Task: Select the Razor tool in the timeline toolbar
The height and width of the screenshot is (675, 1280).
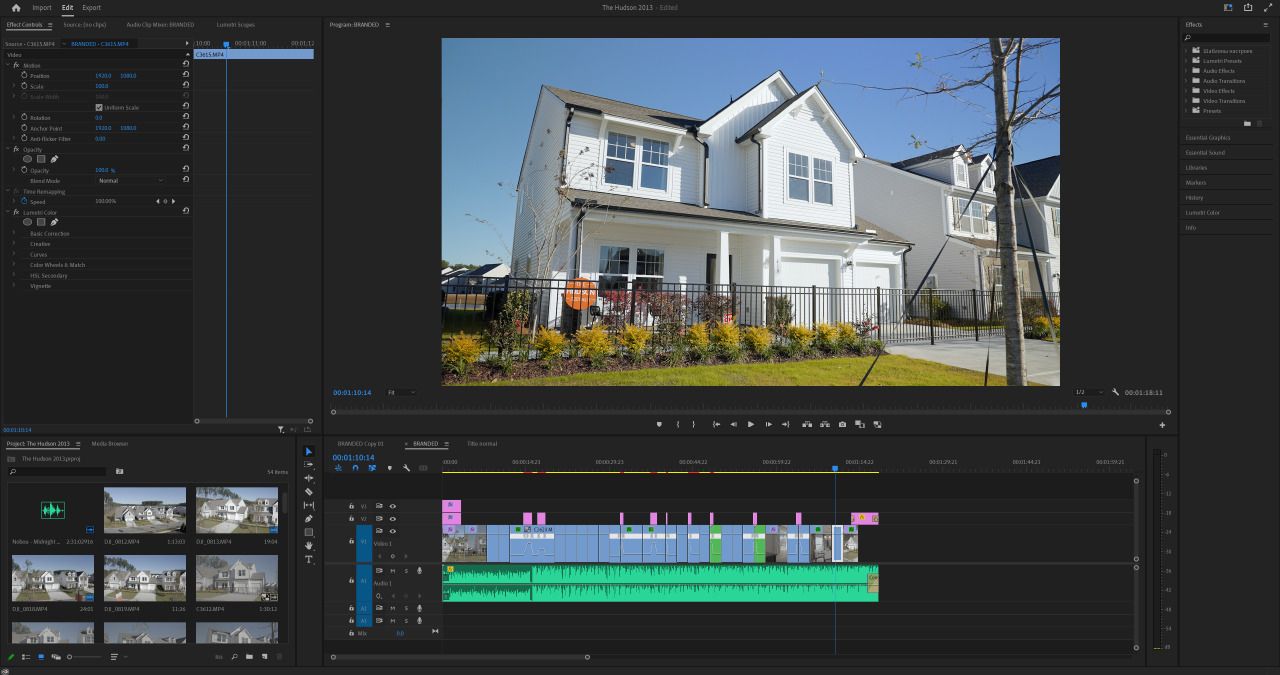Action: pos(309,492)
